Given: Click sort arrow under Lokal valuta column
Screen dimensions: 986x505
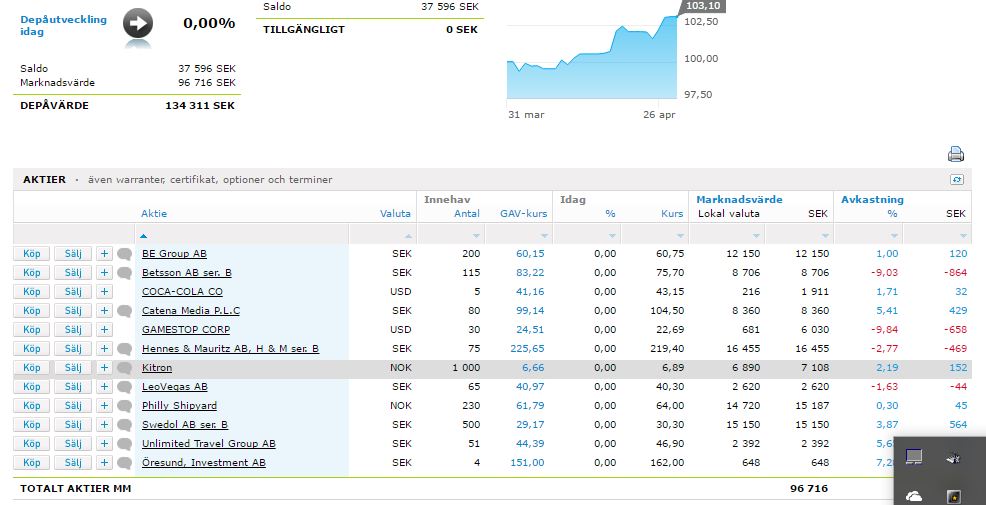Looking at the screenshot, I should (756, 236).
